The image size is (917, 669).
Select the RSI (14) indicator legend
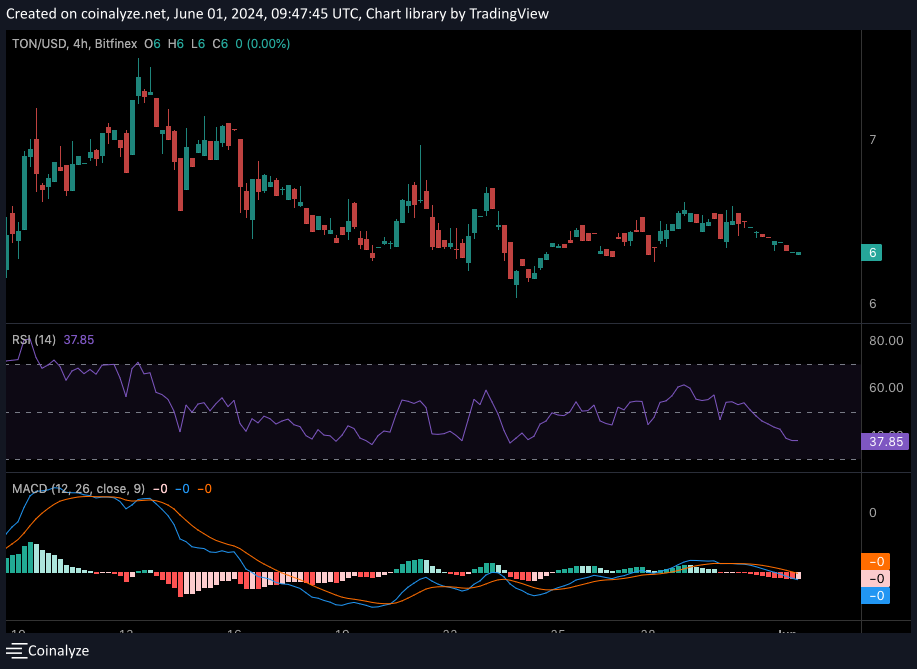[x=34, y=339]
